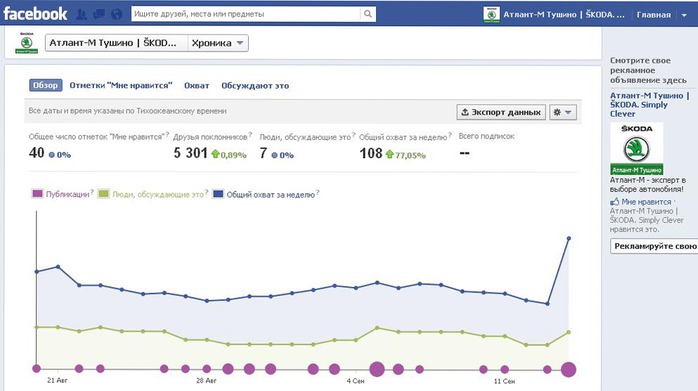
Task: Click the Всего подписок label
Action: click(x=487, y=136)
